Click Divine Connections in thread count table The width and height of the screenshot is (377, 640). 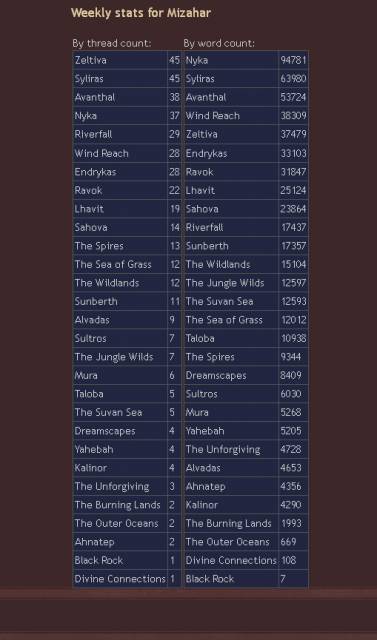(120, 579)
